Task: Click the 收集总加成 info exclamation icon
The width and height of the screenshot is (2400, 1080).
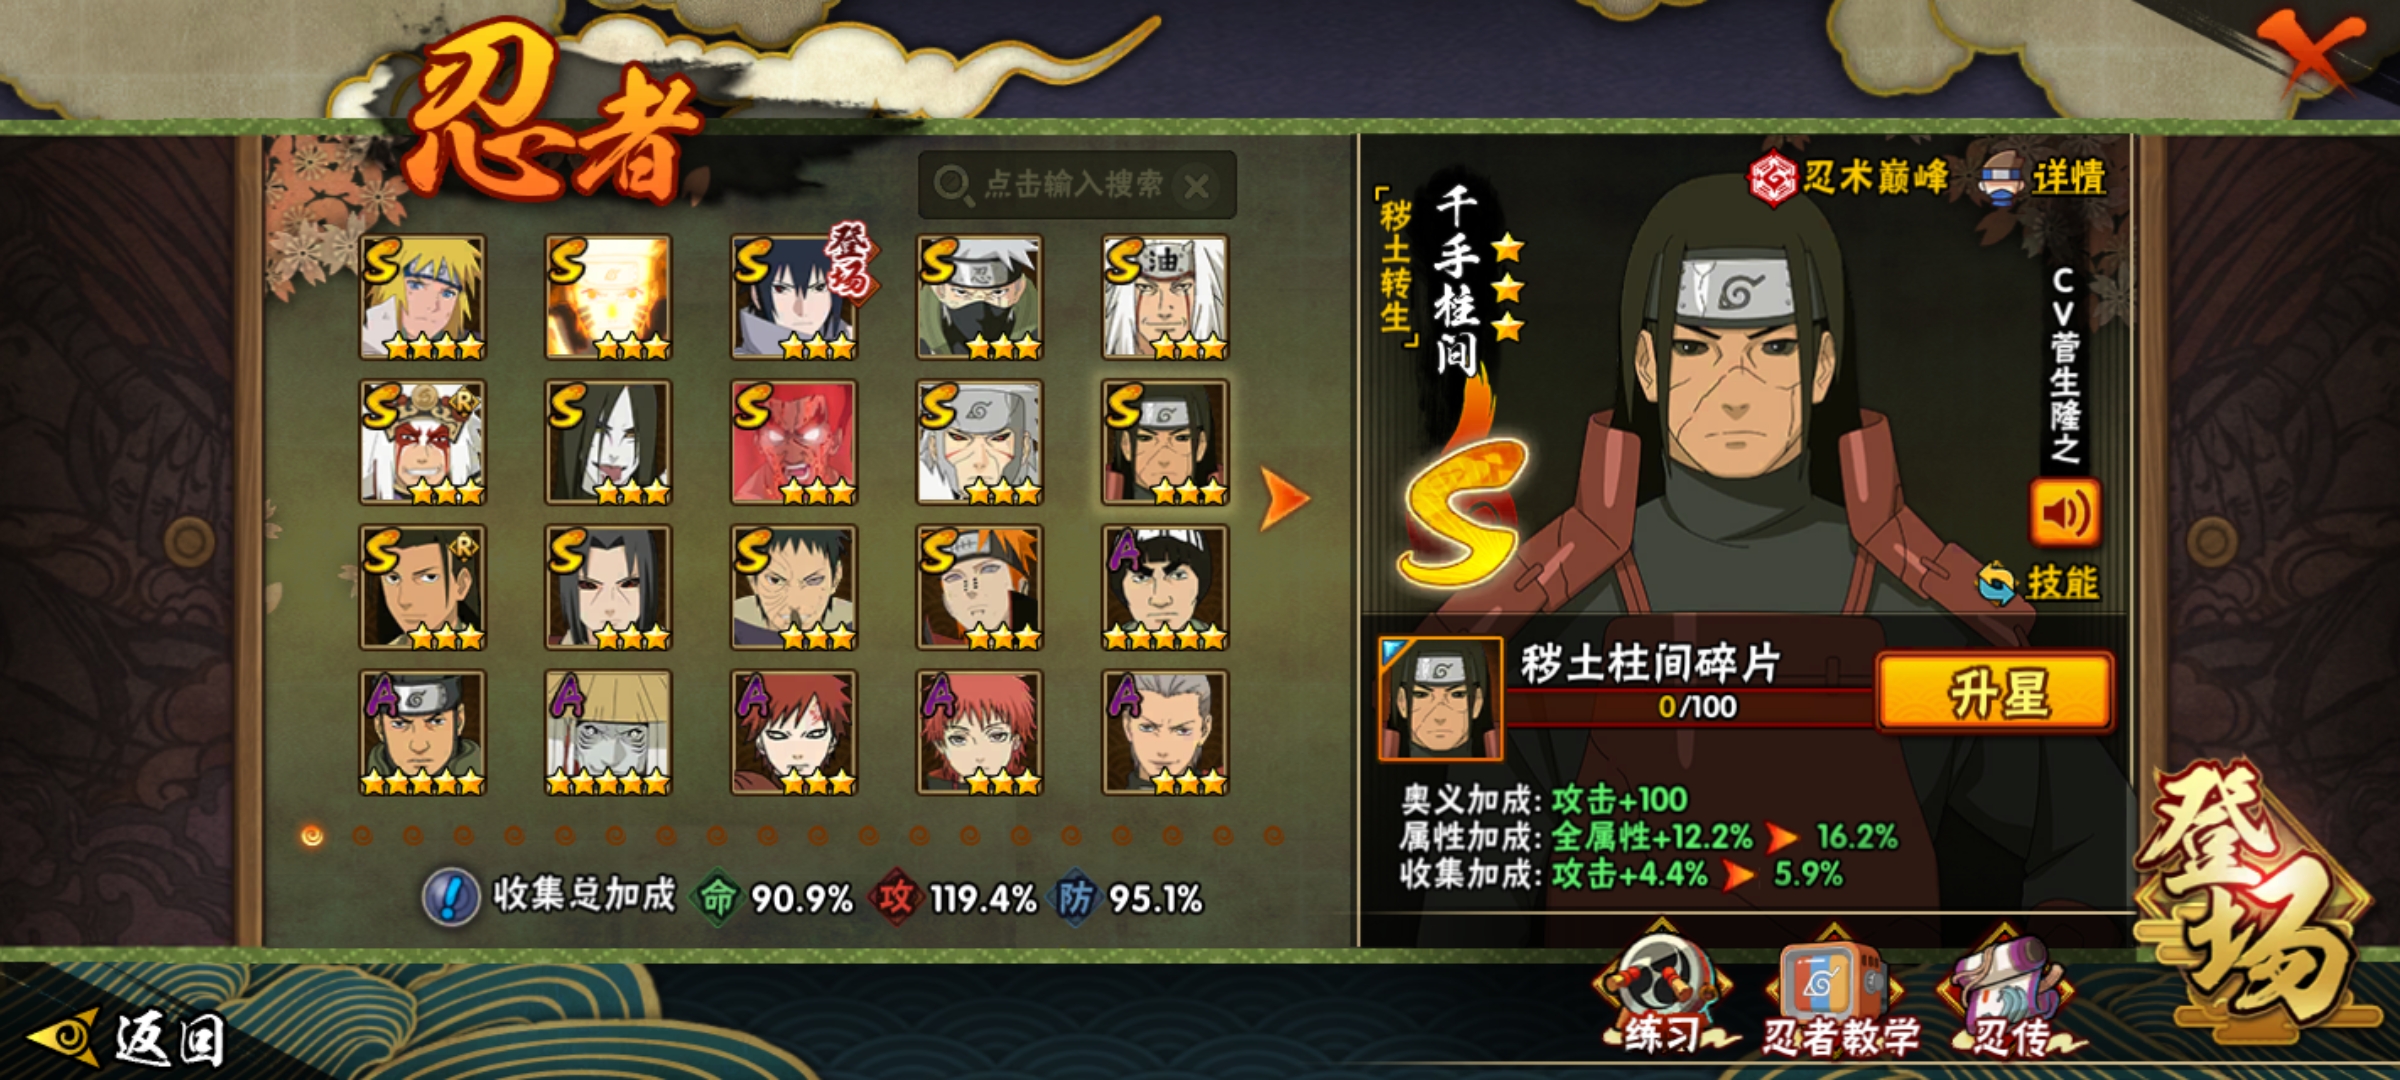Action: click(451, 897)
